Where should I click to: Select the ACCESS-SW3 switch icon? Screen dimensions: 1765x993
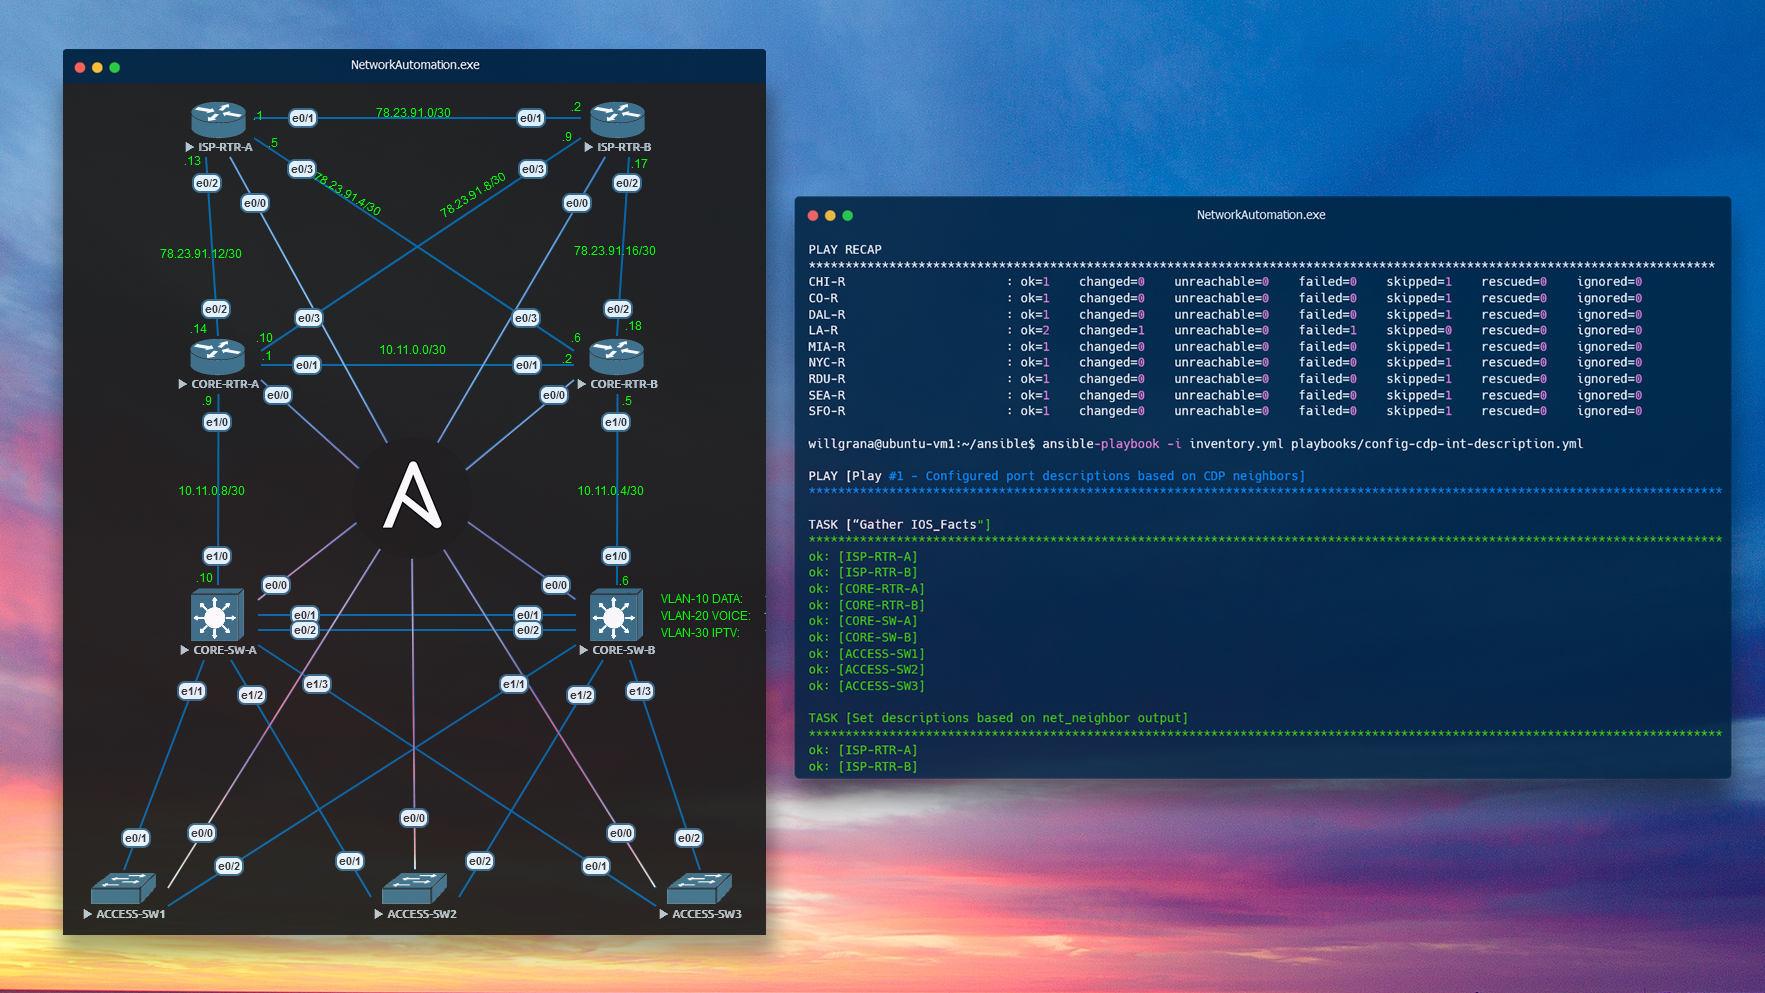click(x=698, y=886)
